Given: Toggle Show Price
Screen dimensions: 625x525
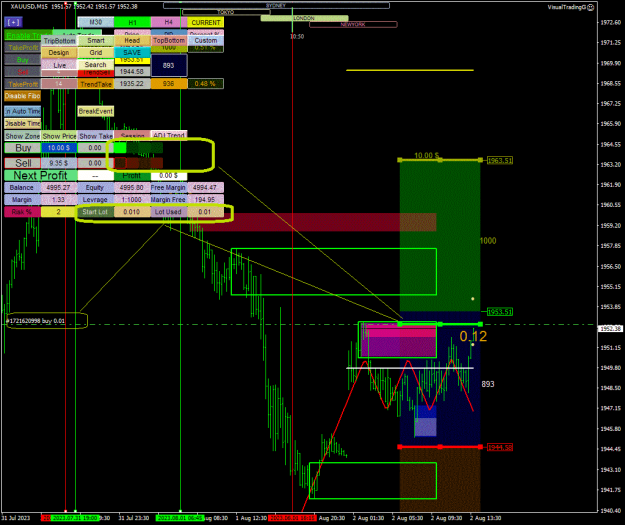Looking at the screenshot, I should (59, 136).
